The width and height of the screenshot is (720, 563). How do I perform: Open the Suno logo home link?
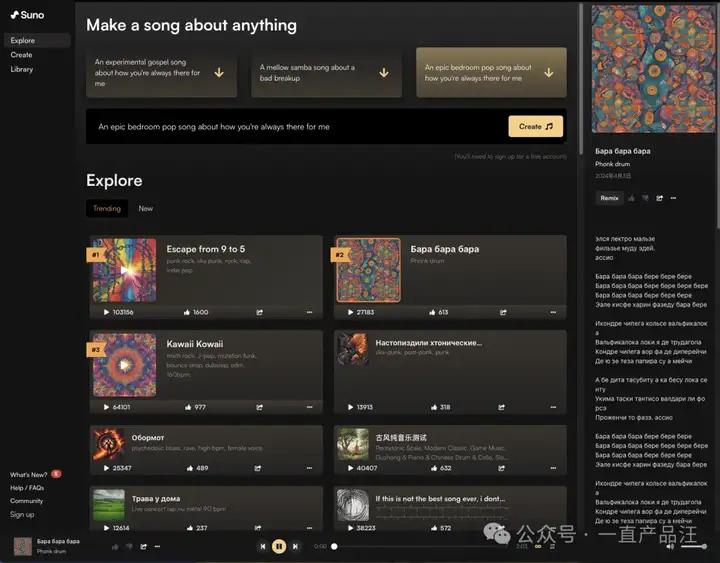[x=27, y=15]
